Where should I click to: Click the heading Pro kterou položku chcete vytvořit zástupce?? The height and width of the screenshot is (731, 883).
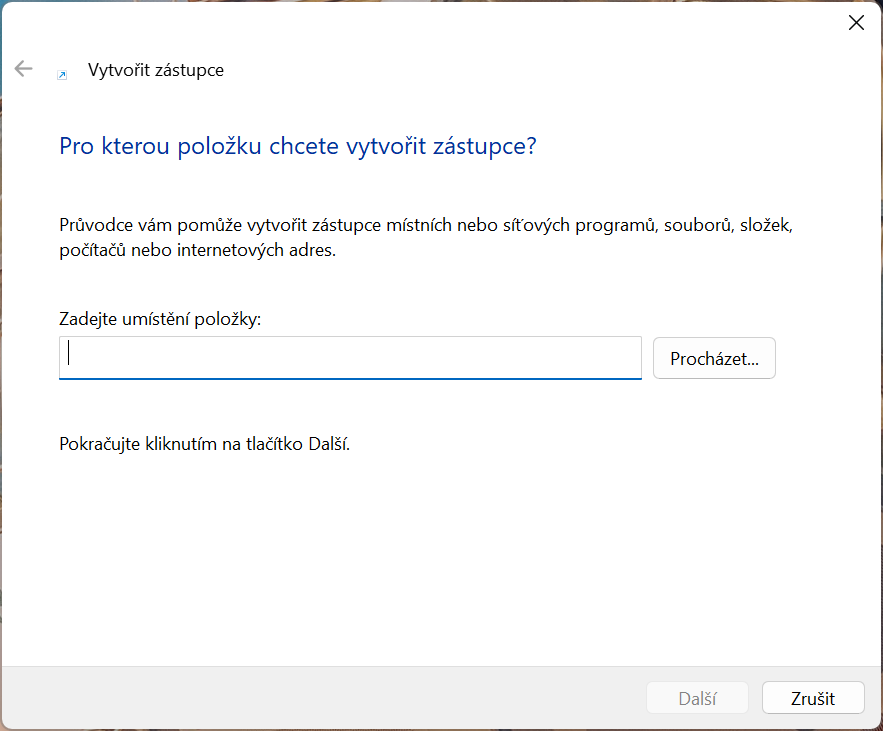[x=298, y=146]
